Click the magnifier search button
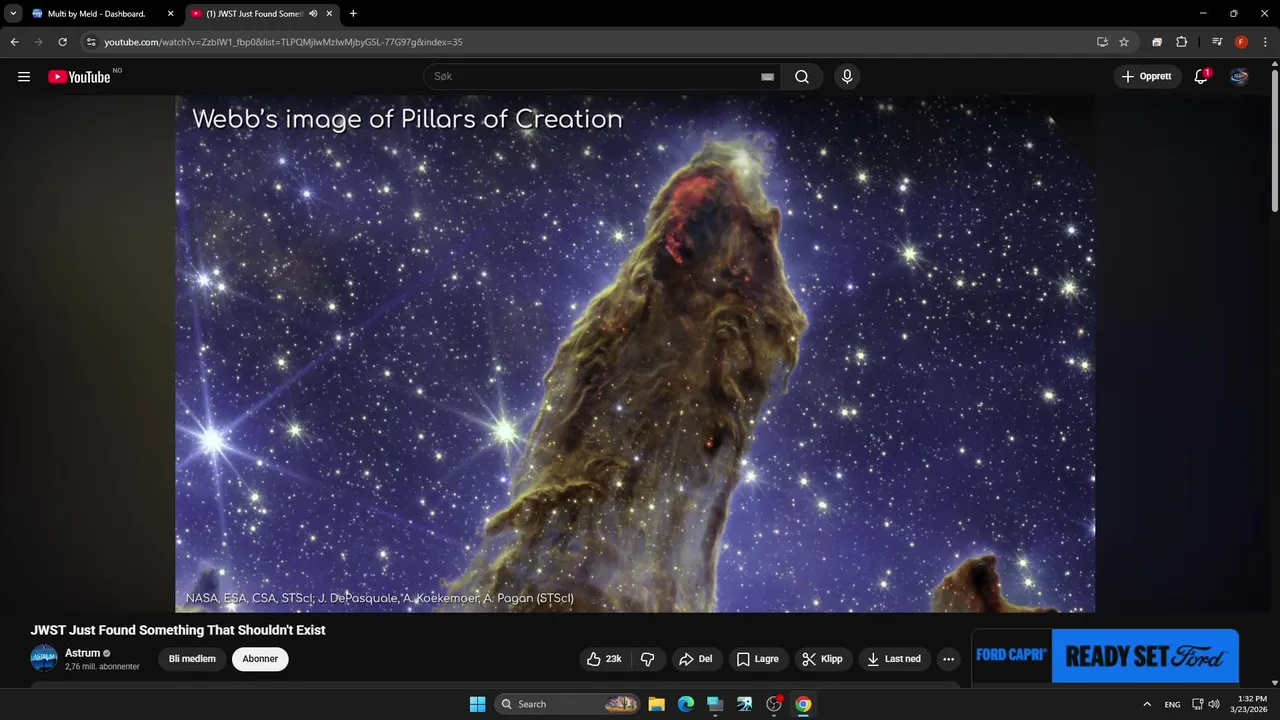 802,77
